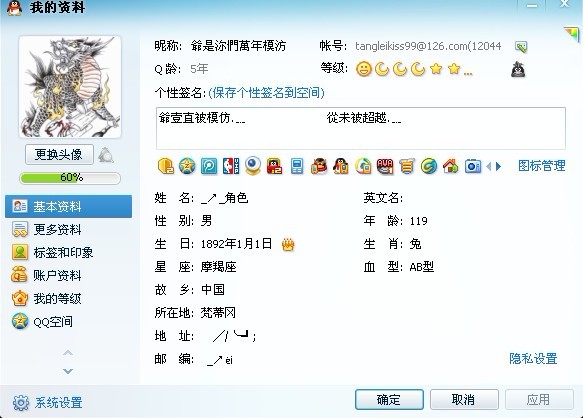Viewport: 583px width, 418px height.
Task: Click the NBA icon in services row
Action: [x=231, y=166]
